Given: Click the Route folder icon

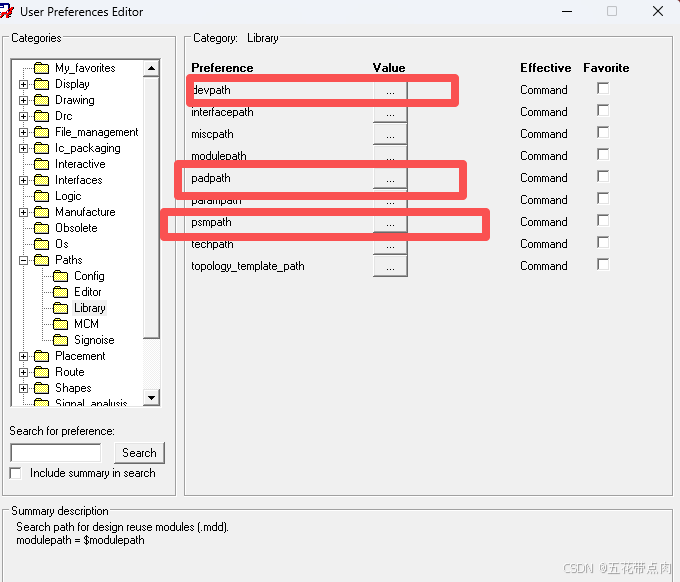Looking at the screenshot, I should point(42,373).
